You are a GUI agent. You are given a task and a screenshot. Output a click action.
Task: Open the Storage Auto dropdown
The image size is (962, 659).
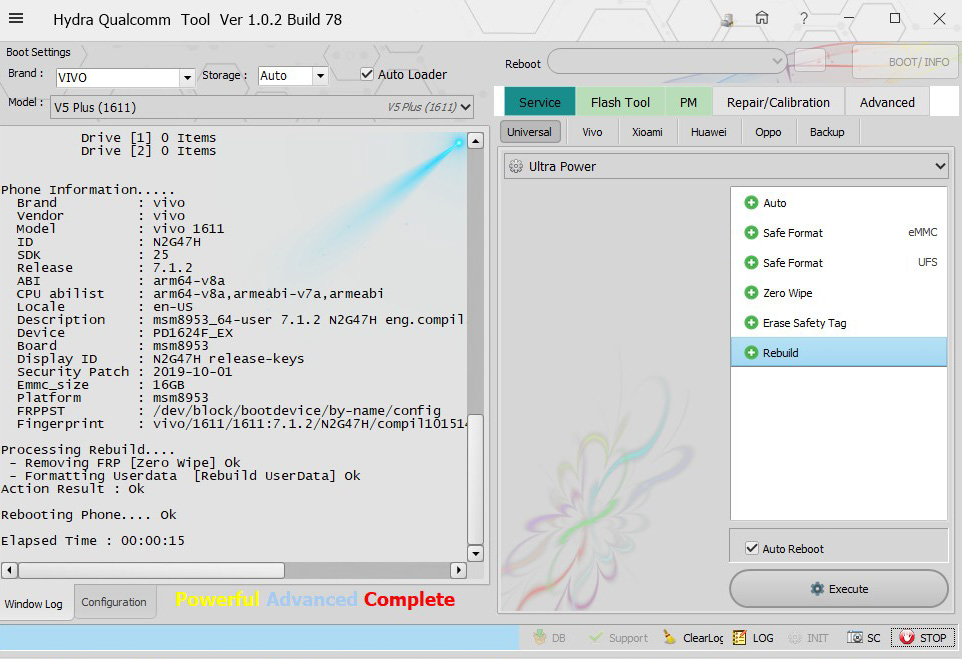320,76
